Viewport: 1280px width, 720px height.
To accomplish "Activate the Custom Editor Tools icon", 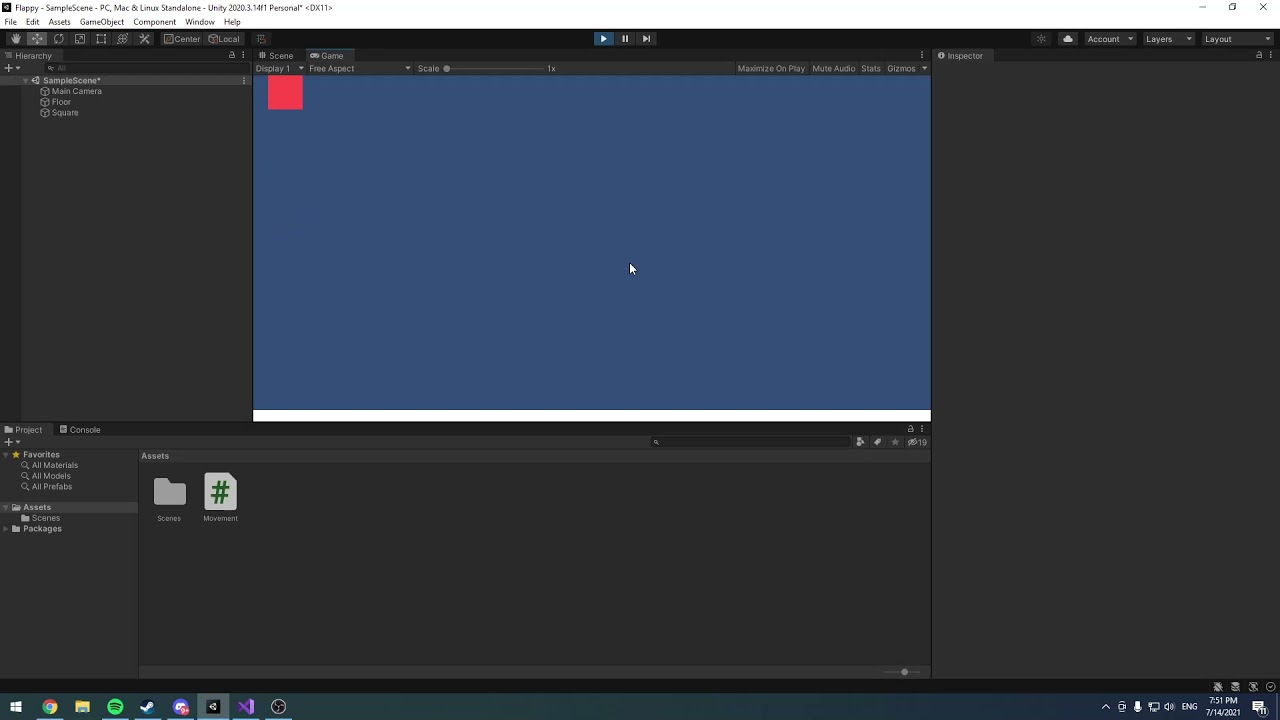I will point(144,38).
